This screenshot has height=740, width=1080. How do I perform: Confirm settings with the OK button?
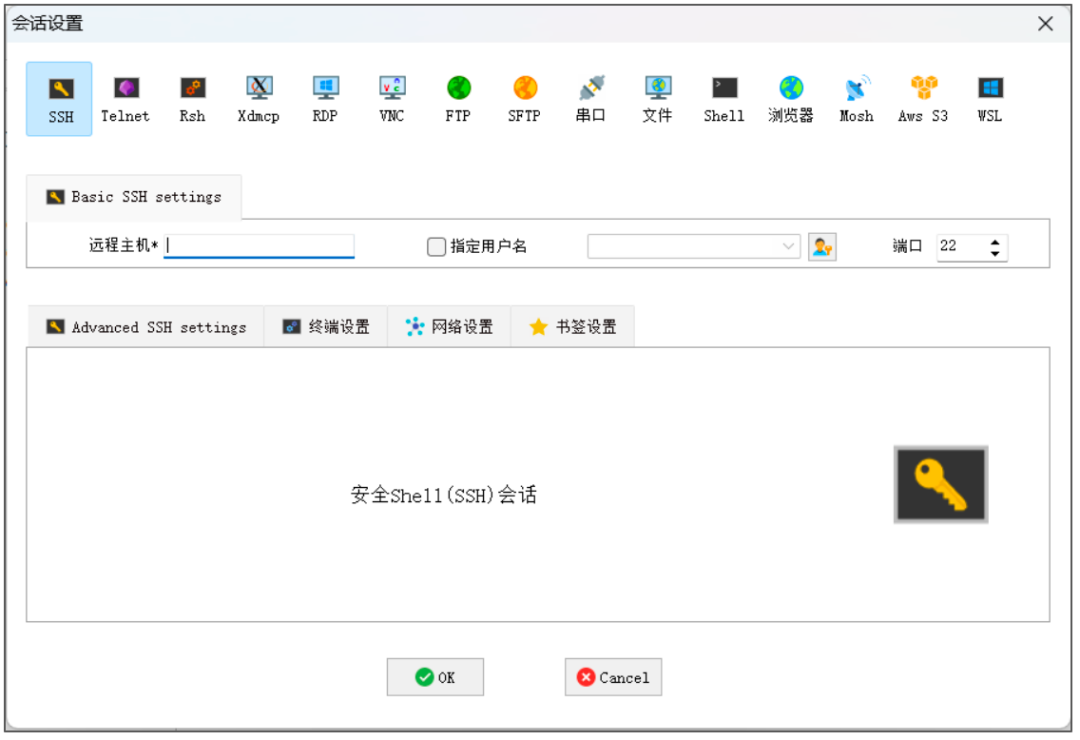434,677
